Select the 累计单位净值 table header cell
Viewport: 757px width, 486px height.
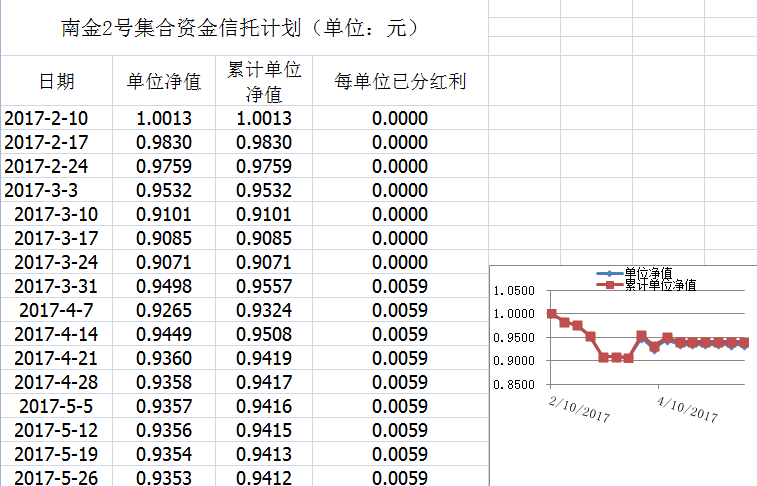point(264,81)
